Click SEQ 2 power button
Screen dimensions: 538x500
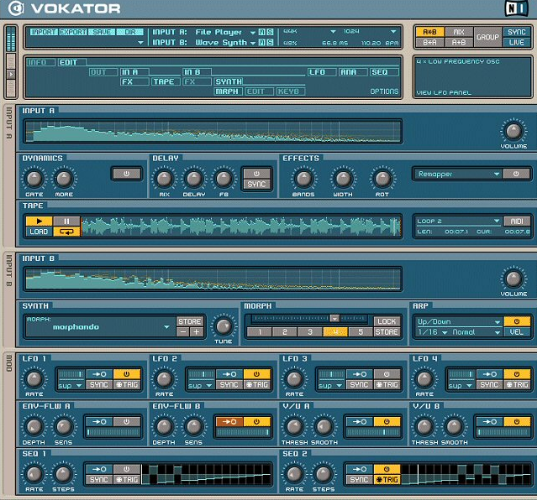(x=387, y=469)
